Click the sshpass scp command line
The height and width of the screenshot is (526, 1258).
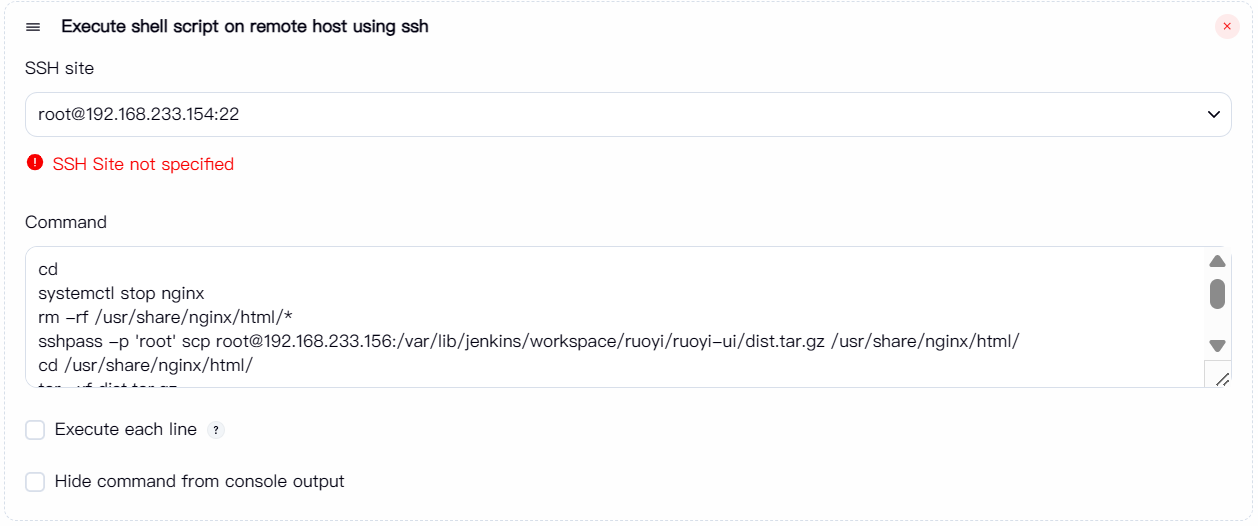click(529, 342)
